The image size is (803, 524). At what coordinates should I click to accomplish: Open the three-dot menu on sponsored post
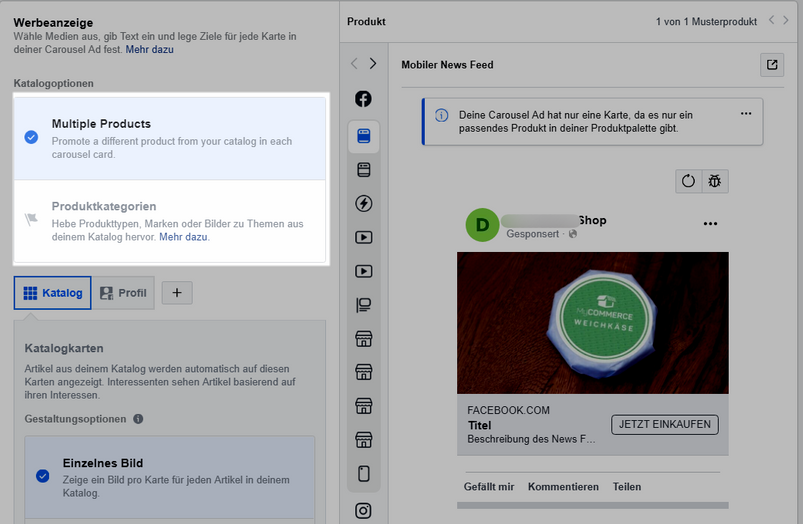(710, 223)
